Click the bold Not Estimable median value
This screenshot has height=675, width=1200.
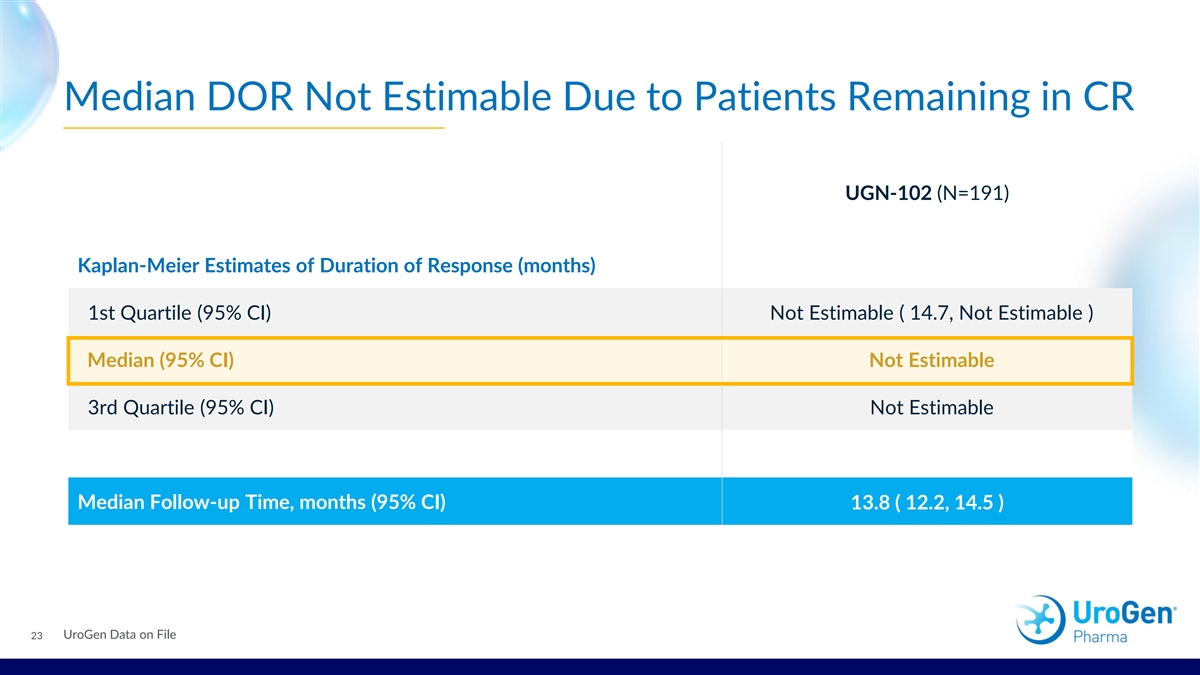931,361
